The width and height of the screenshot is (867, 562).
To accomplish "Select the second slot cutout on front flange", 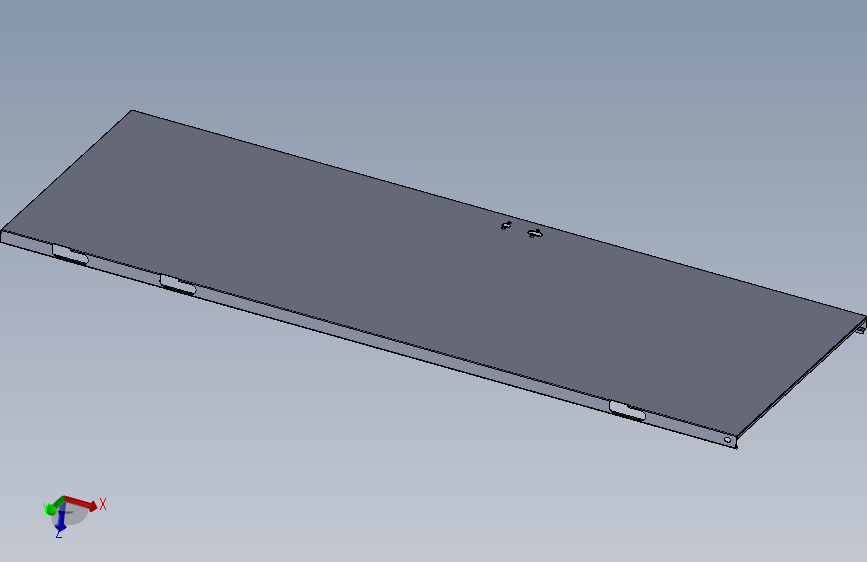I will point(178,284).
